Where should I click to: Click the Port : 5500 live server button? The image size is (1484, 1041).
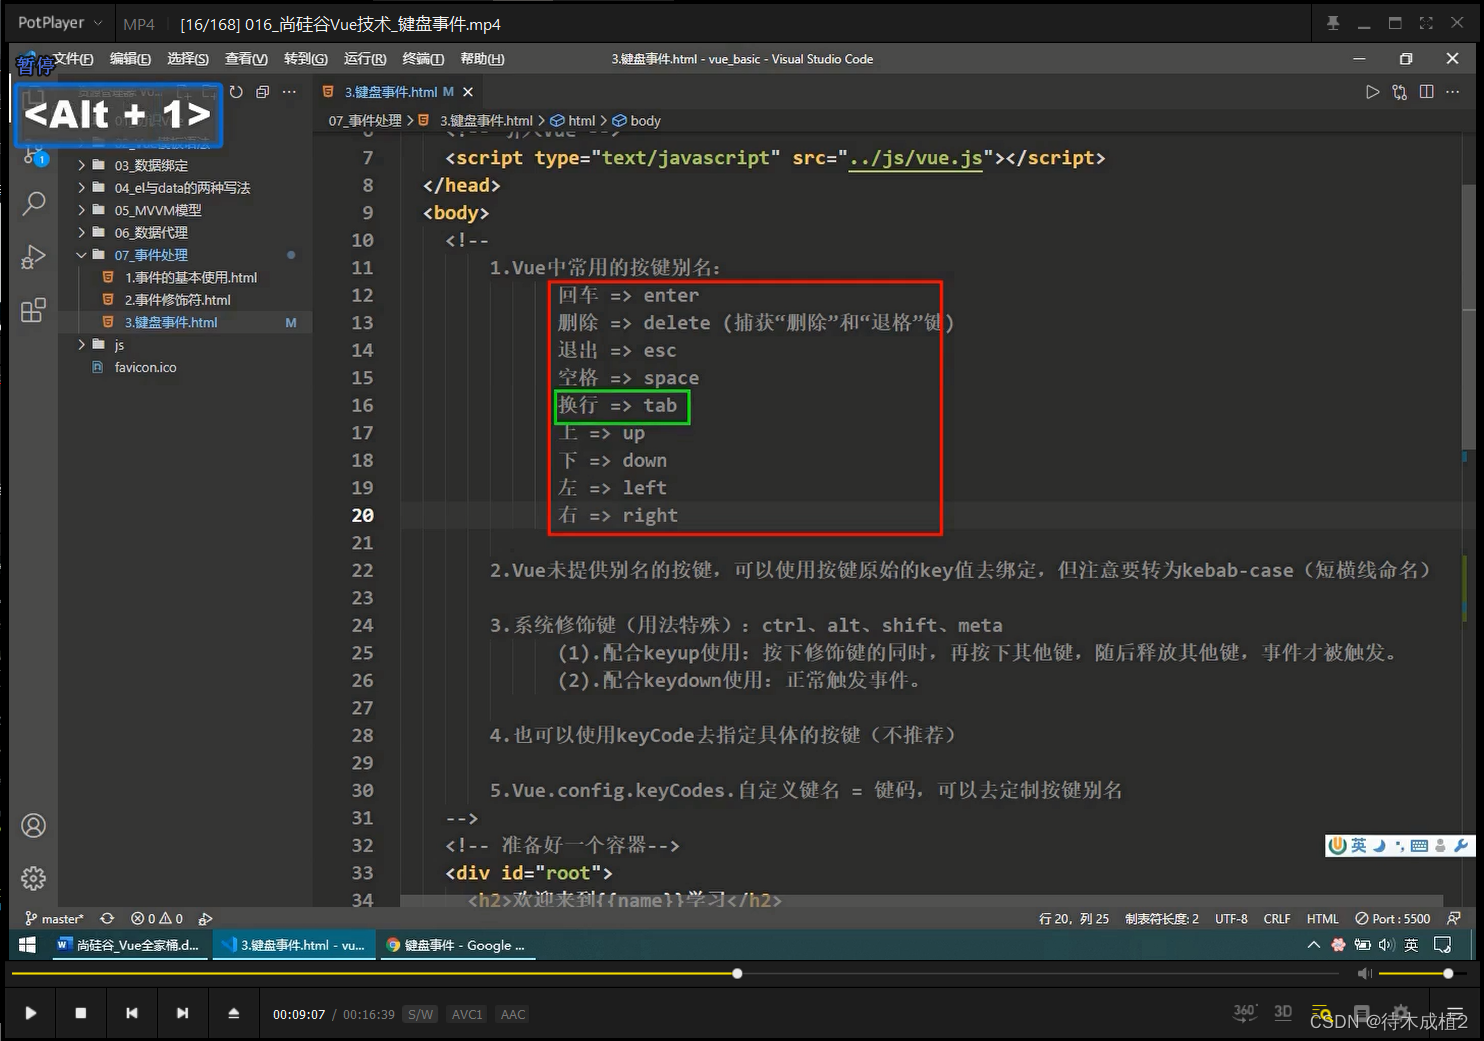[x=1392, y=918]
